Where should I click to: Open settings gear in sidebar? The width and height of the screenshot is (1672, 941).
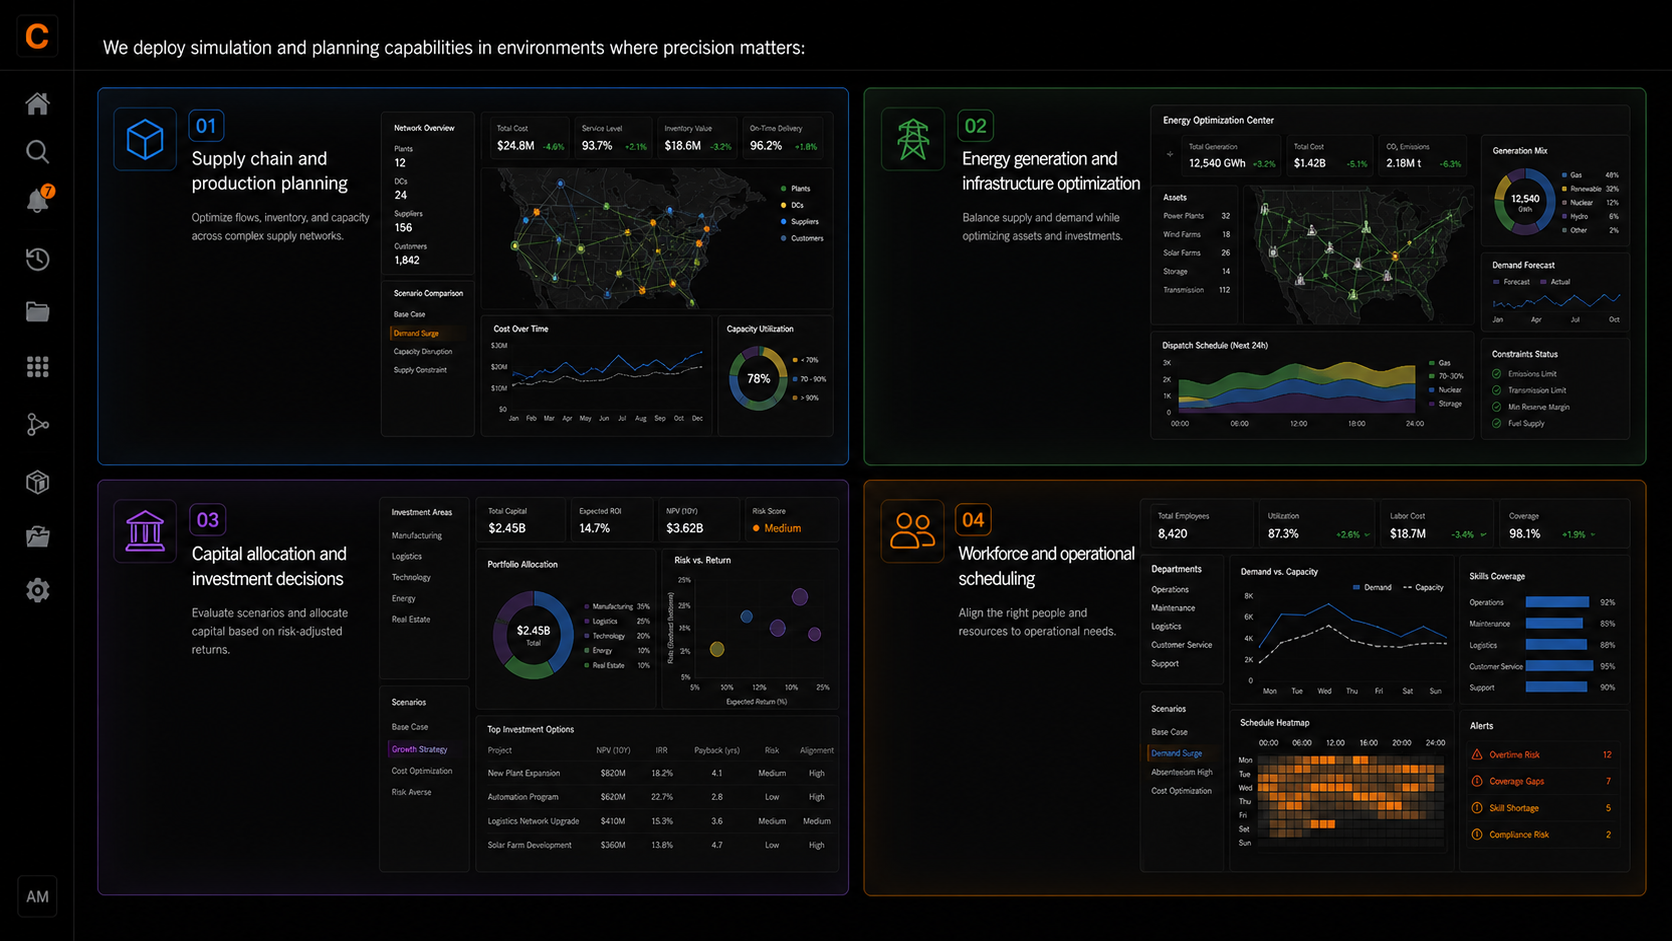[x=37, y=590]
